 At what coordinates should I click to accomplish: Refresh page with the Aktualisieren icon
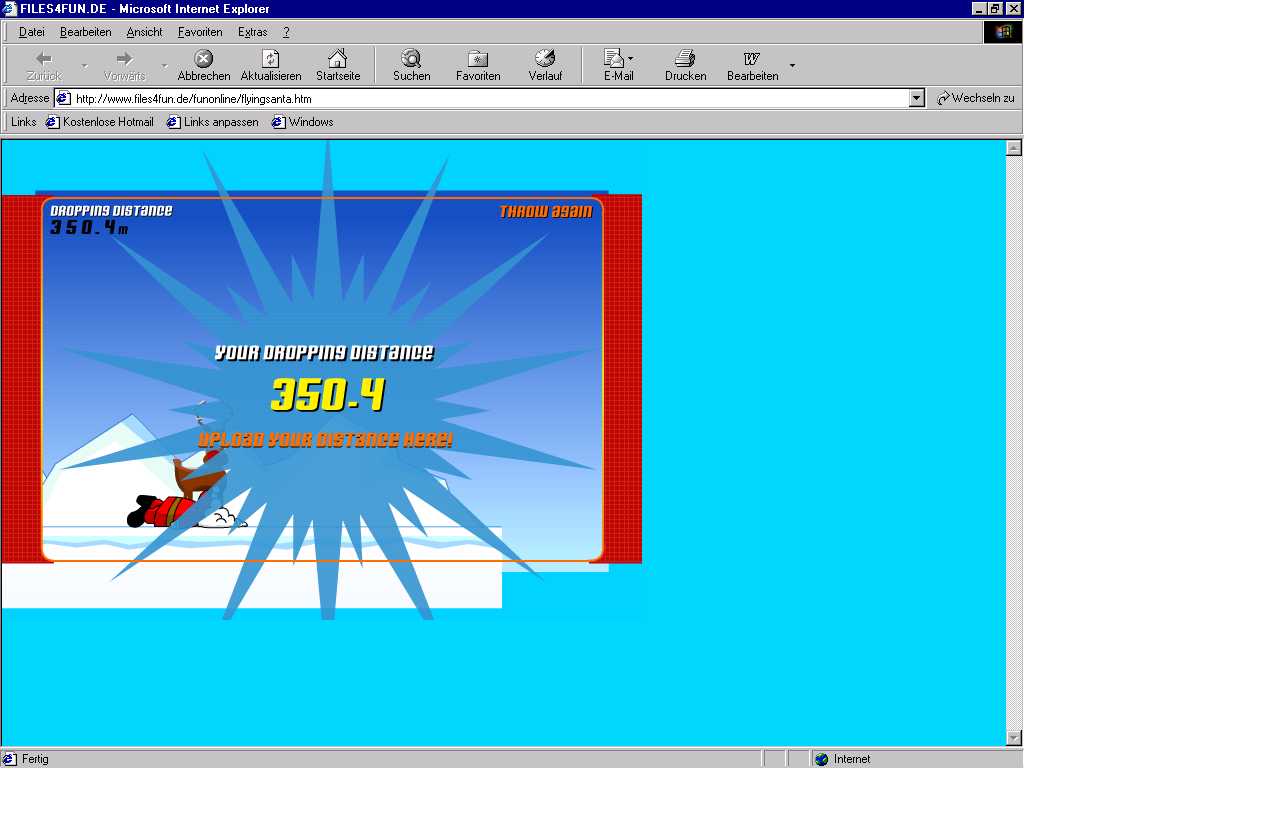(270, 59)
